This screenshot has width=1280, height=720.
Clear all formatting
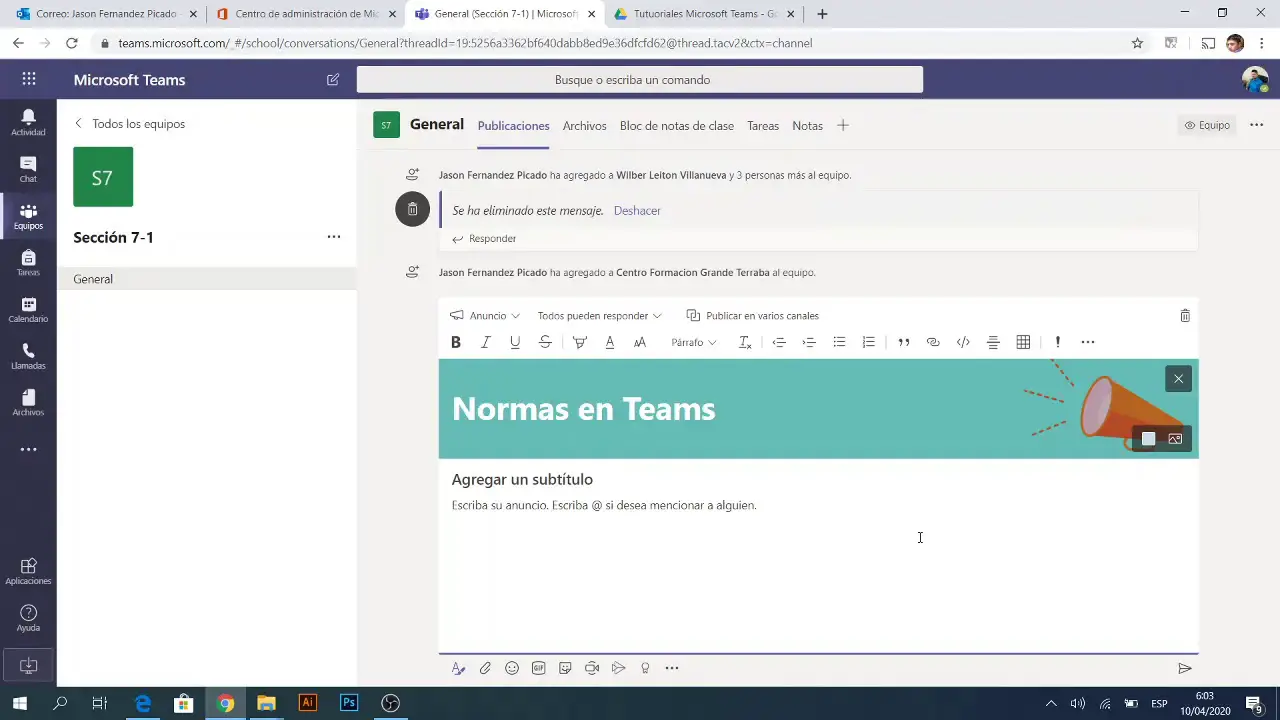(745, 342)
